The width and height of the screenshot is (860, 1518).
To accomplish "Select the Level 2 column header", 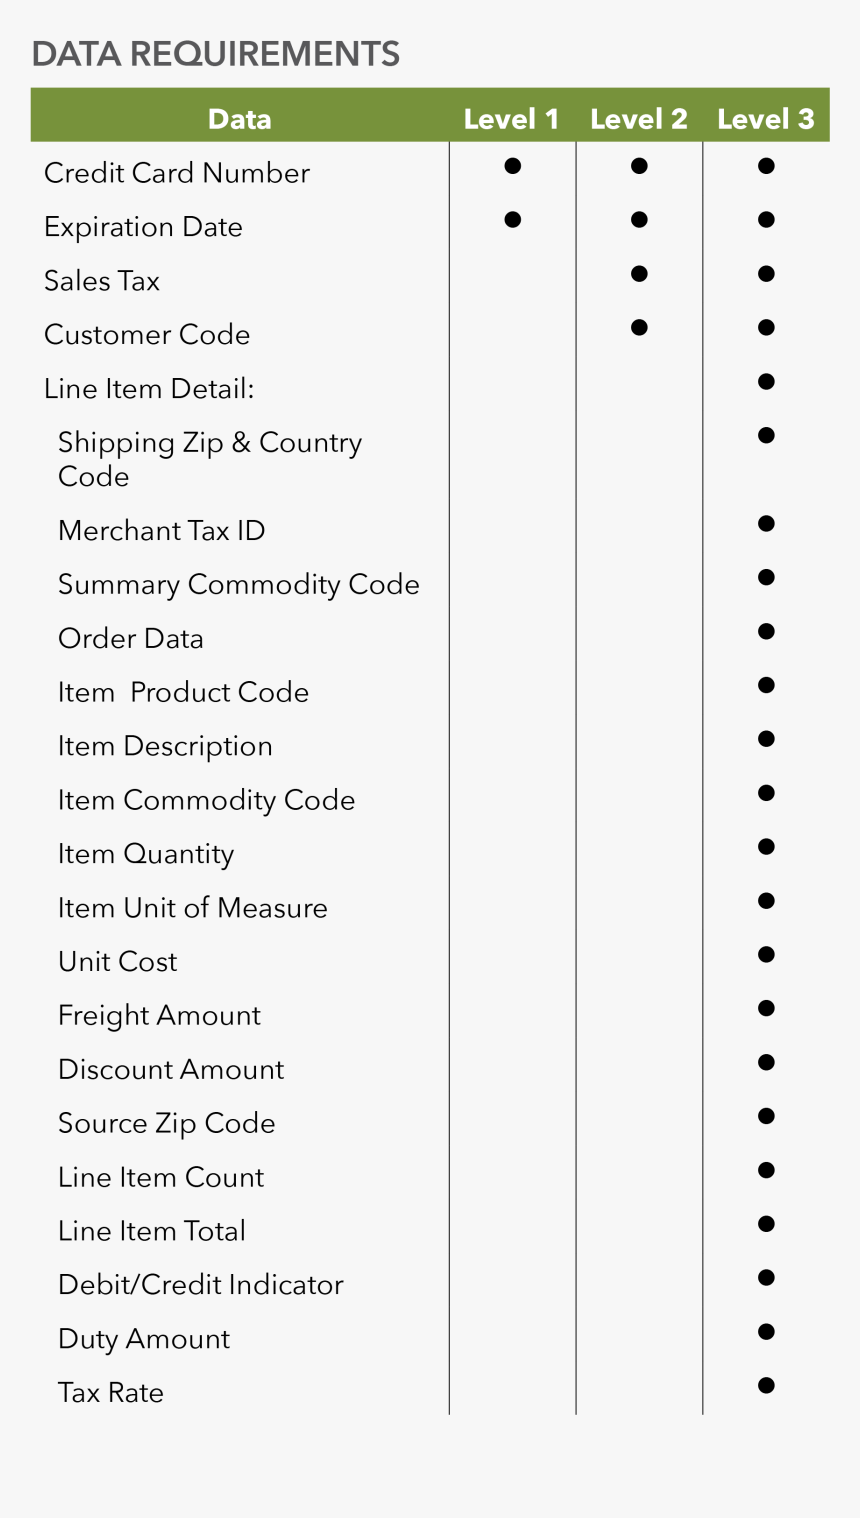I will coord(639,119).
